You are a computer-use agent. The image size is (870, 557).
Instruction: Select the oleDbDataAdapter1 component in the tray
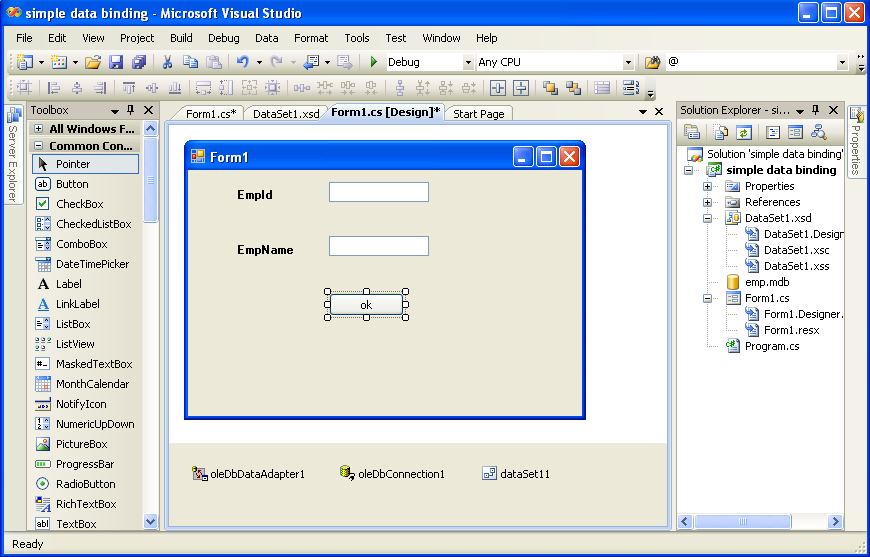[x=248, y=474]
